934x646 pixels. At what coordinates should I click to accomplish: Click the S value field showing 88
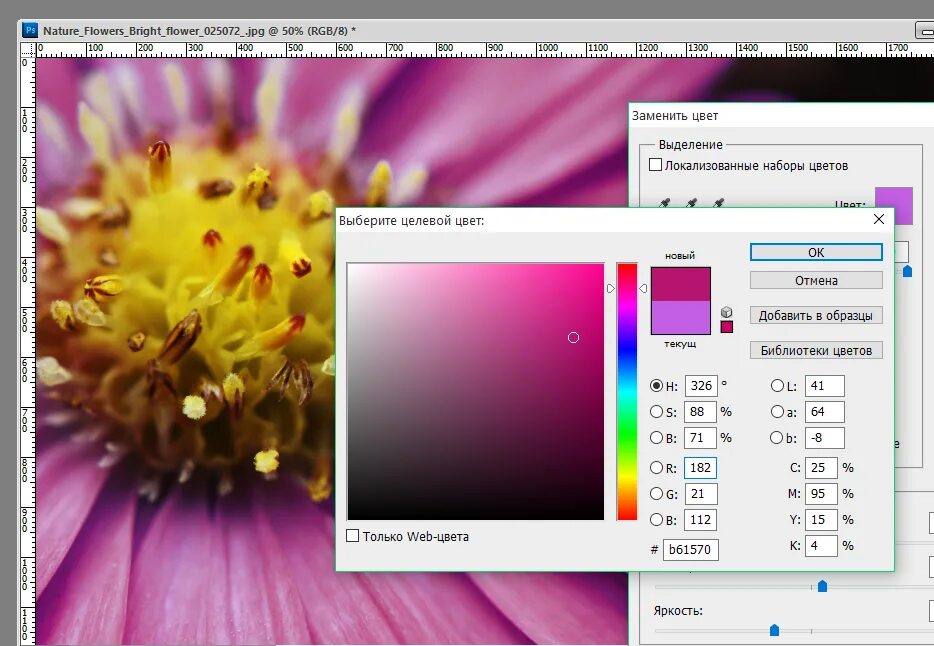tap(701, 411)
